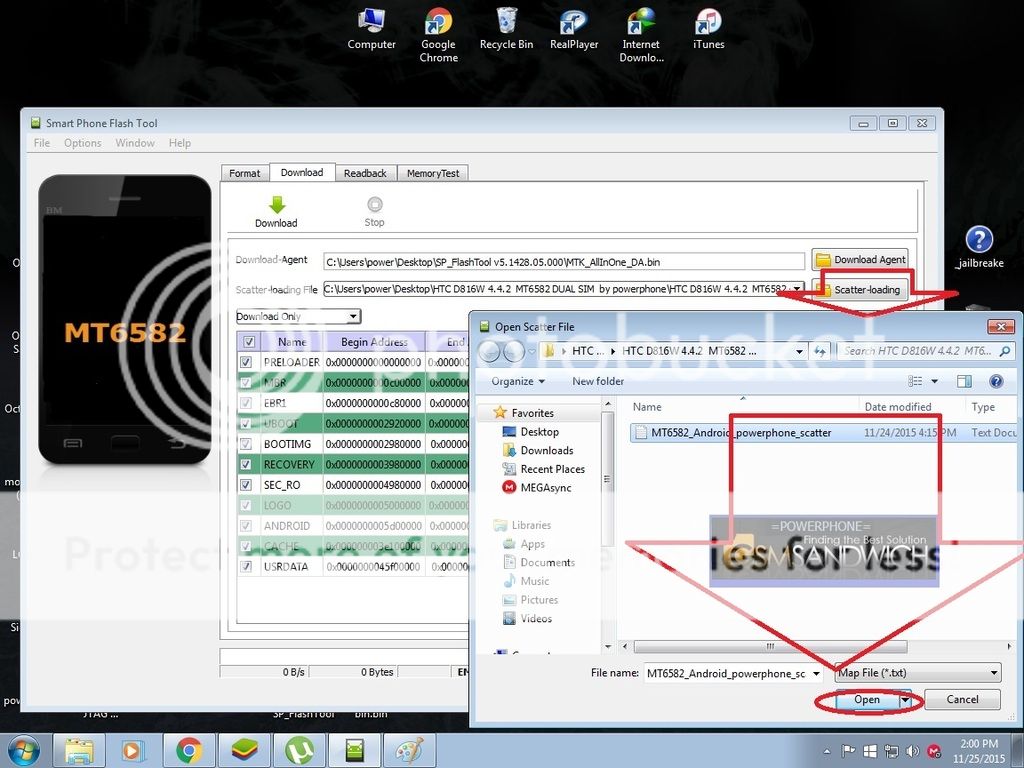Click the Download arrow icon to start flashing
The height and width of the screenshot is (768, 1024).
276,205
